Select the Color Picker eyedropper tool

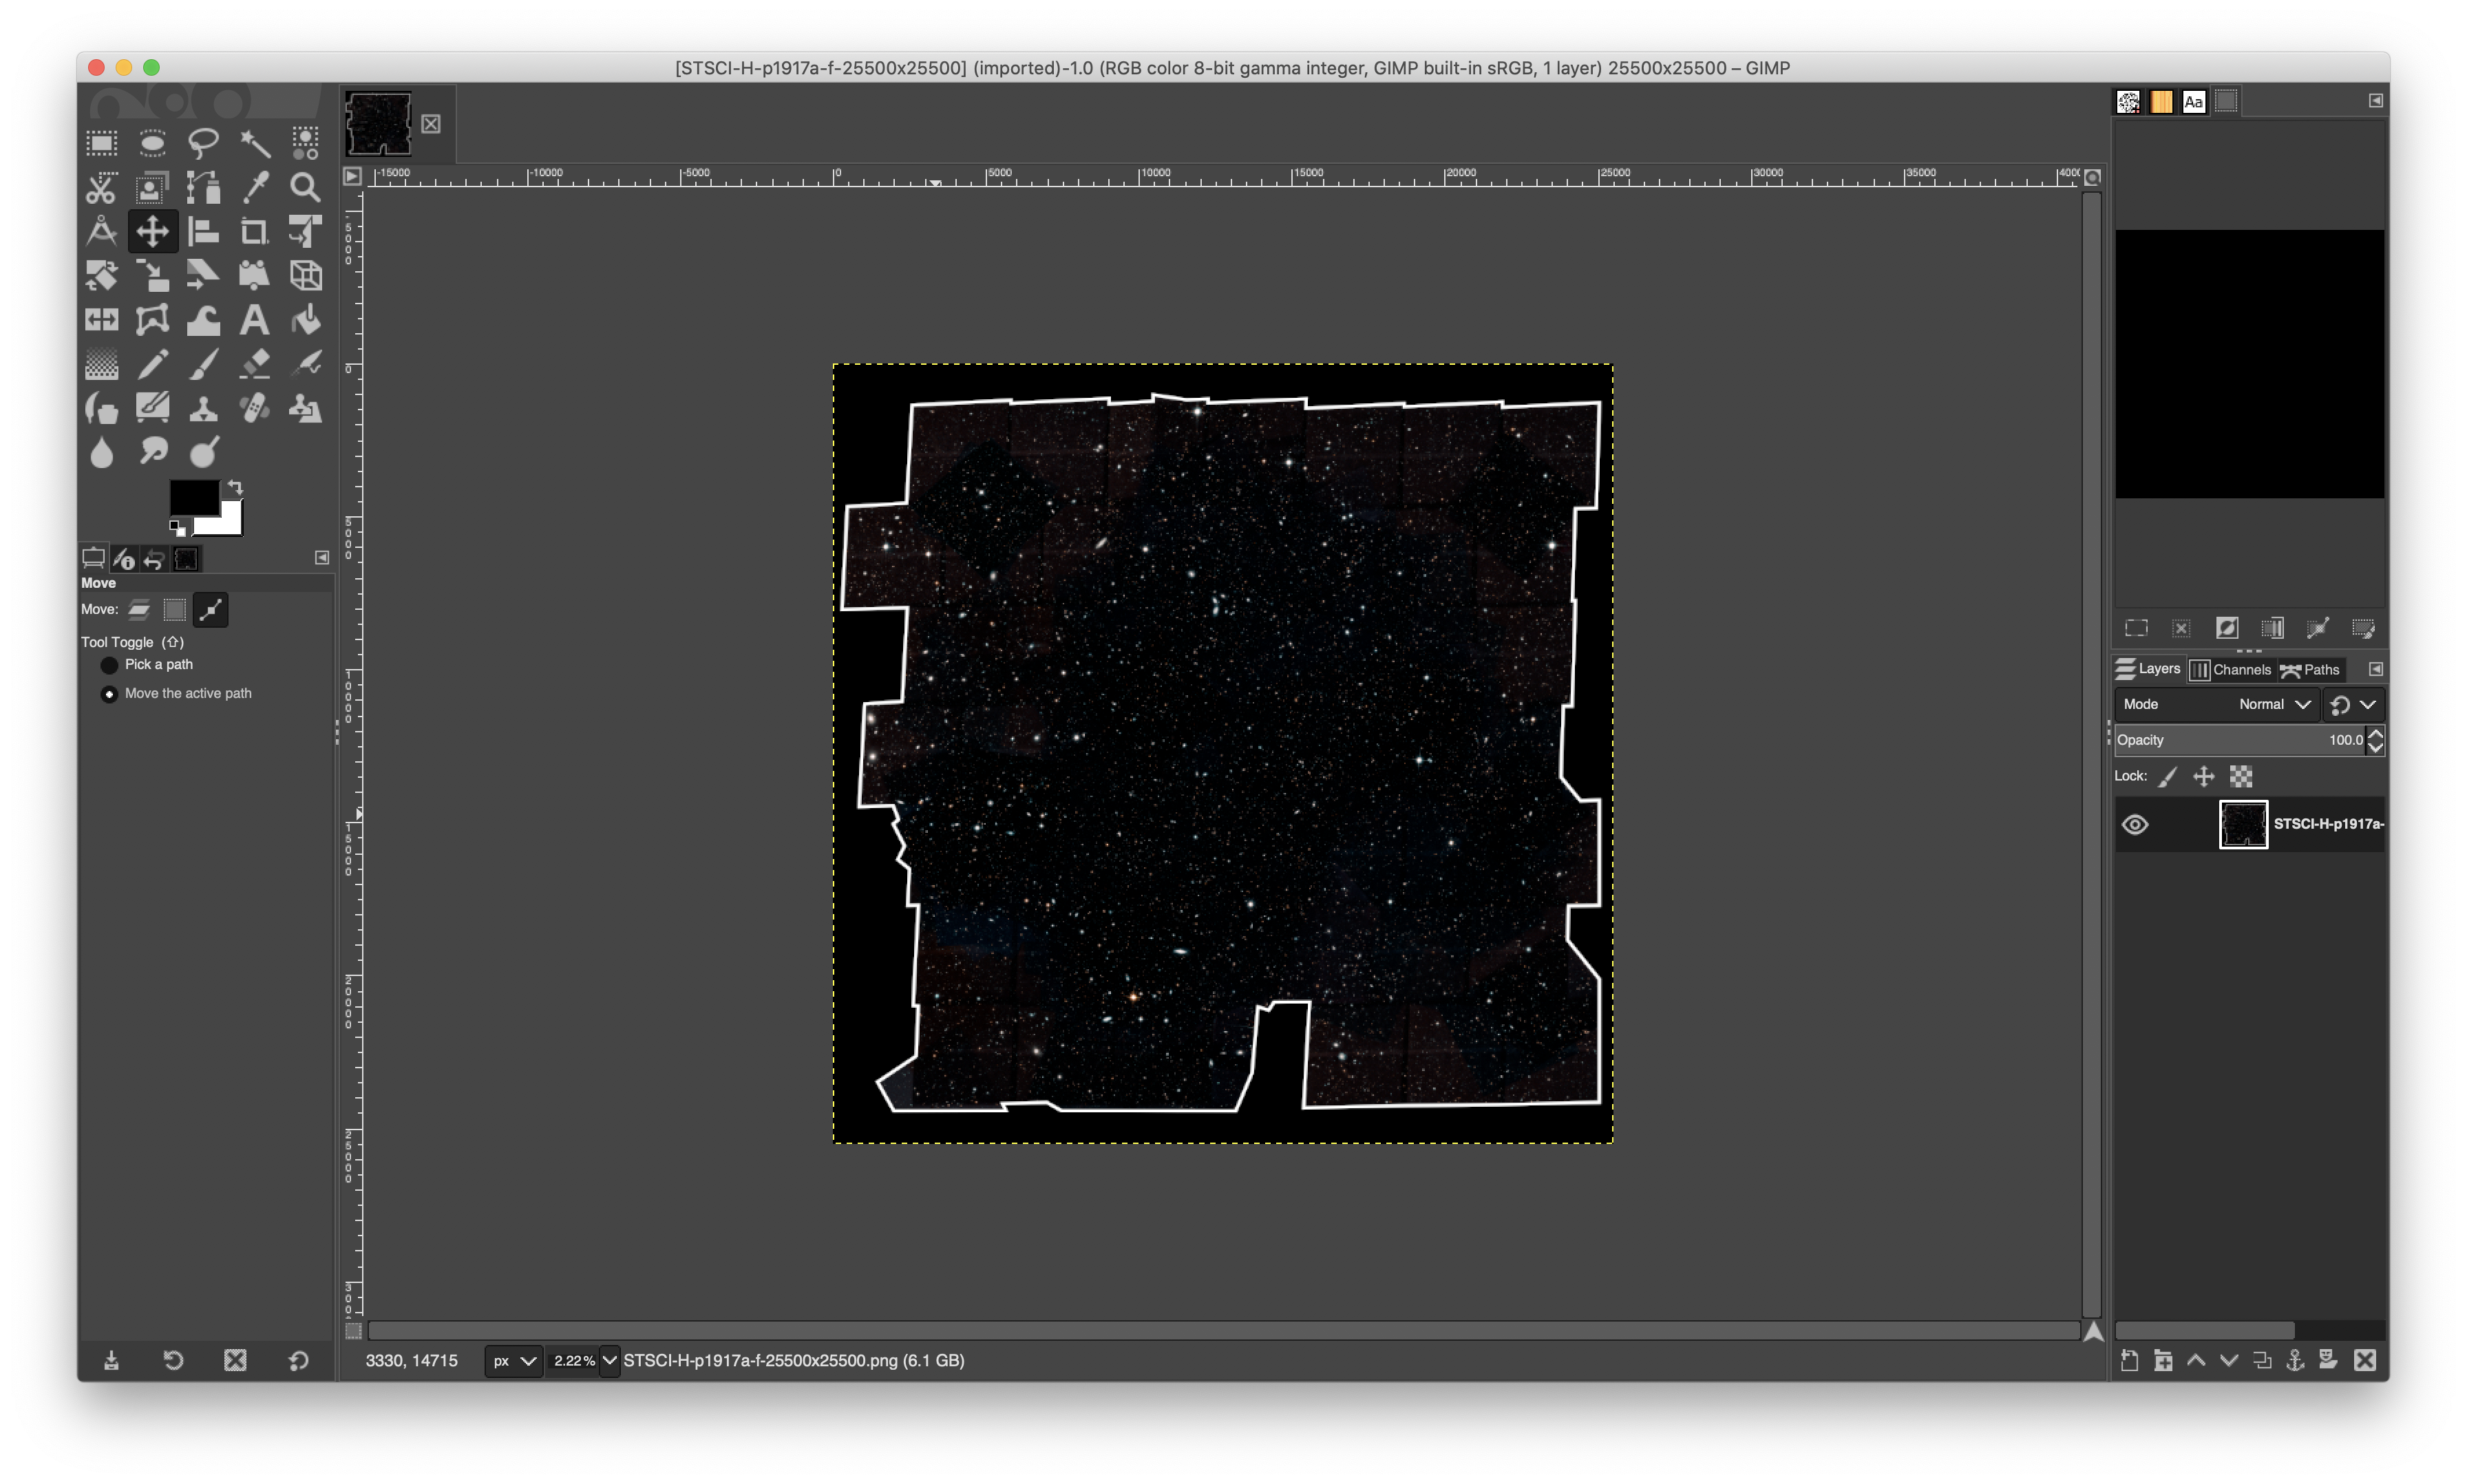[255, 187]
